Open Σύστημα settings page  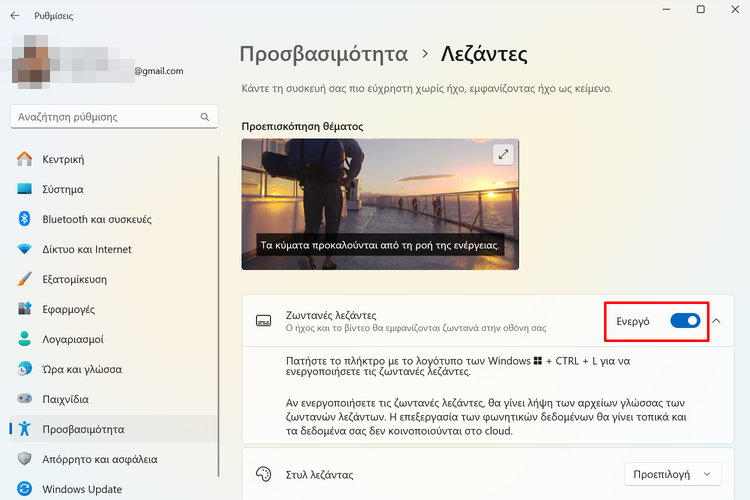point(114,189)
